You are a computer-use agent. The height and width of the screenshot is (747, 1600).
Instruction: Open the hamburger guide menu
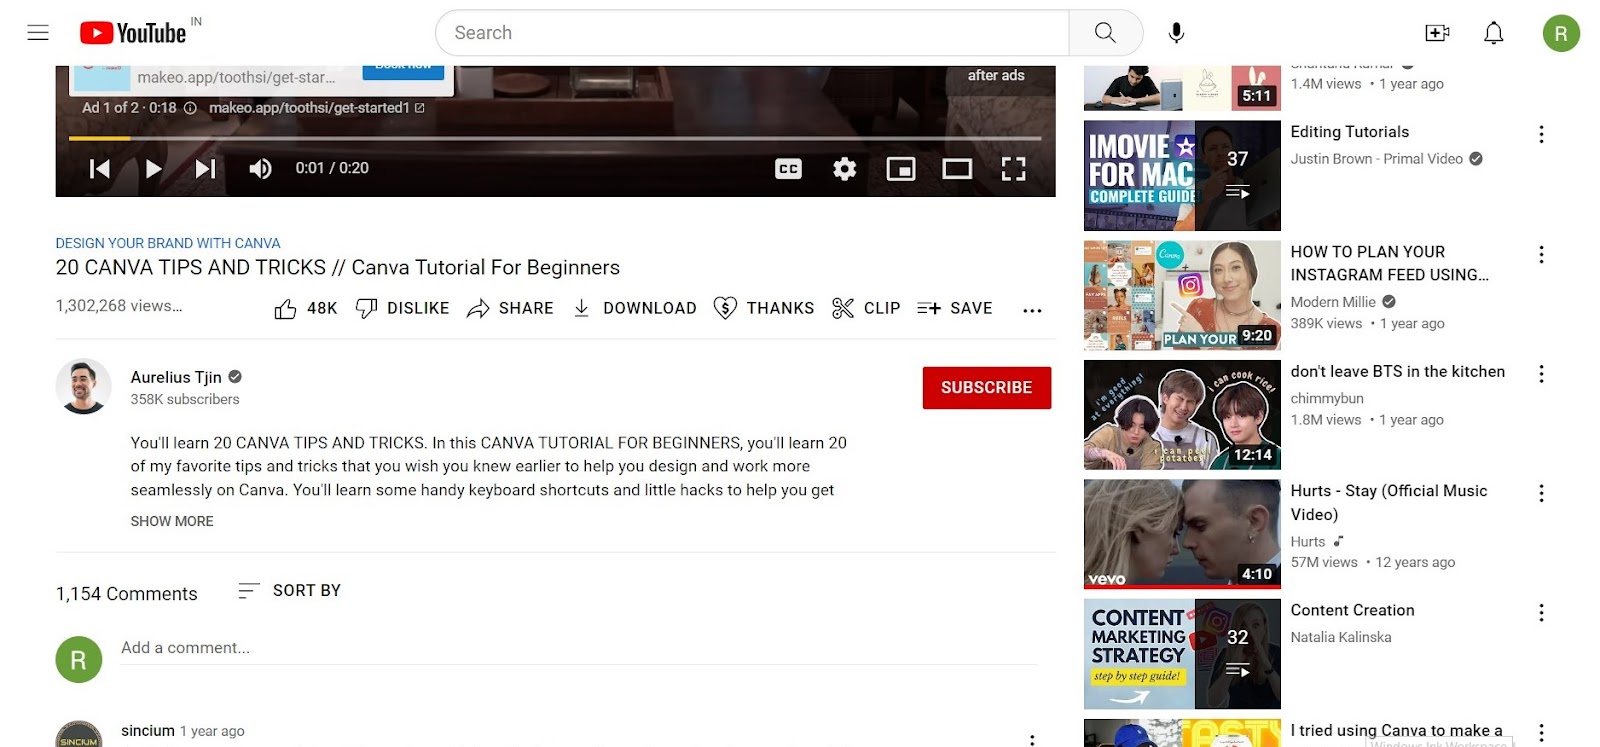tap(38, 33)
